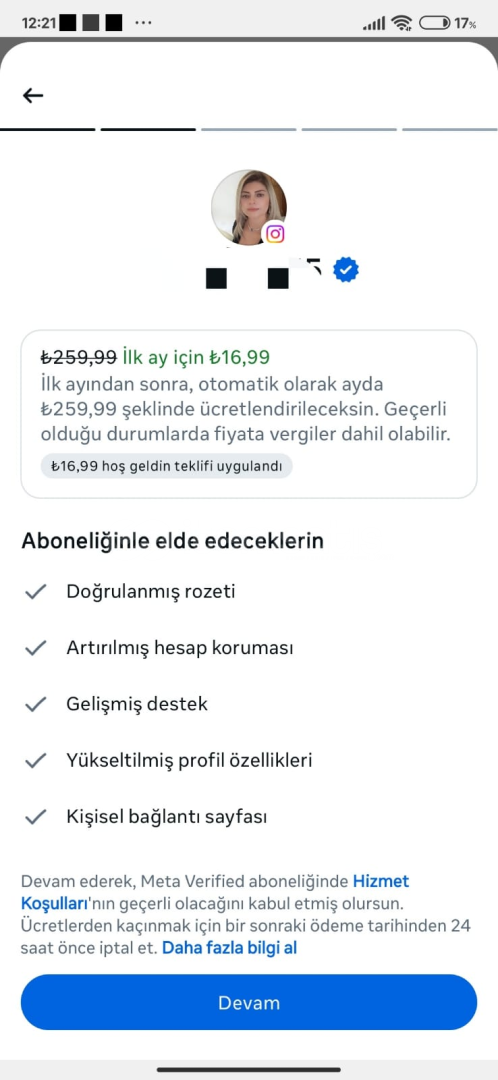Tap the hoş geldin teklifi uygulandı chip
Screen dimensions: 498x1080
167,466
